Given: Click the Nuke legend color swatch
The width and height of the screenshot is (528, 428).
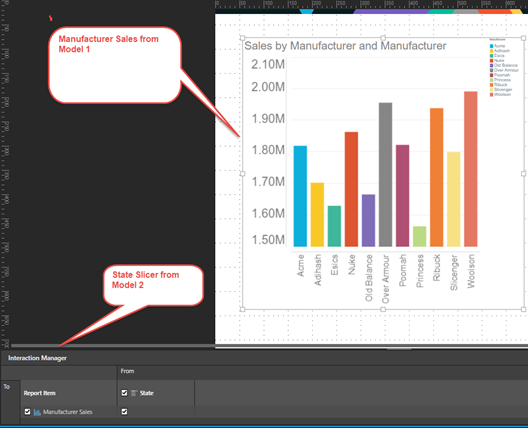Looking at the screenshot, I should [492, 61].
